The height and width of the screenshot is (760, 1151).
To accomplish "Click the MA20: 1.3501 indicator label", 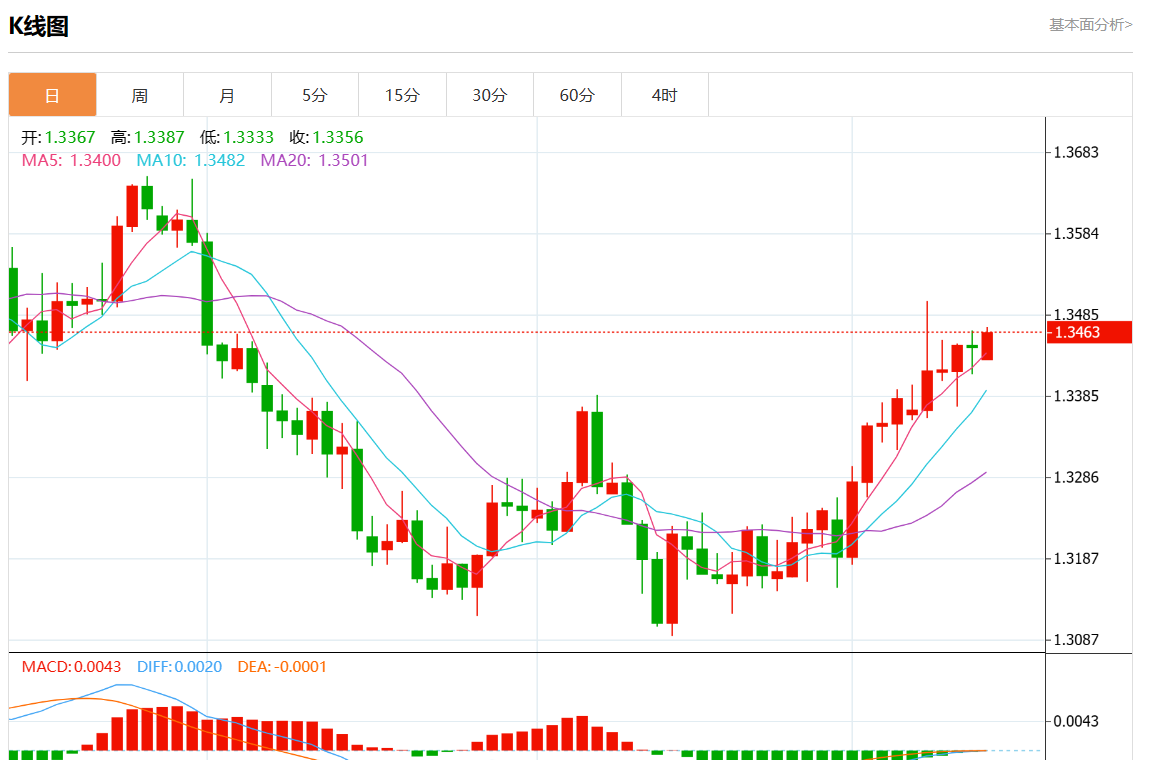I will tap(314, 160).
